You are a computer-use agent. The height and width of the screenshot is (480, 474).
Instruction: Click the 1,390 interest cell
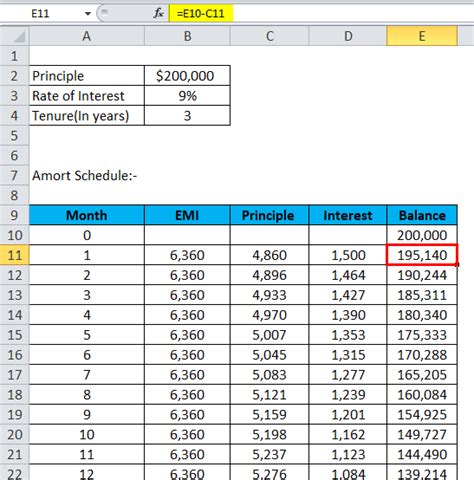click(348, 315)
